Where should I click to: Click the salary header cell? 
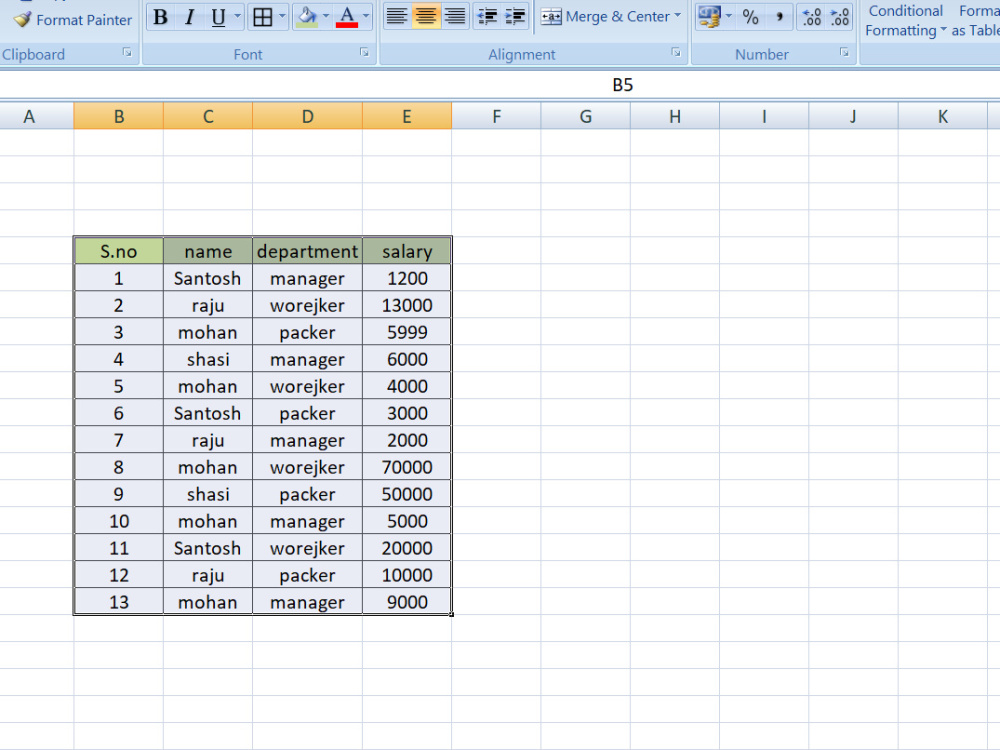coord(407,251)
